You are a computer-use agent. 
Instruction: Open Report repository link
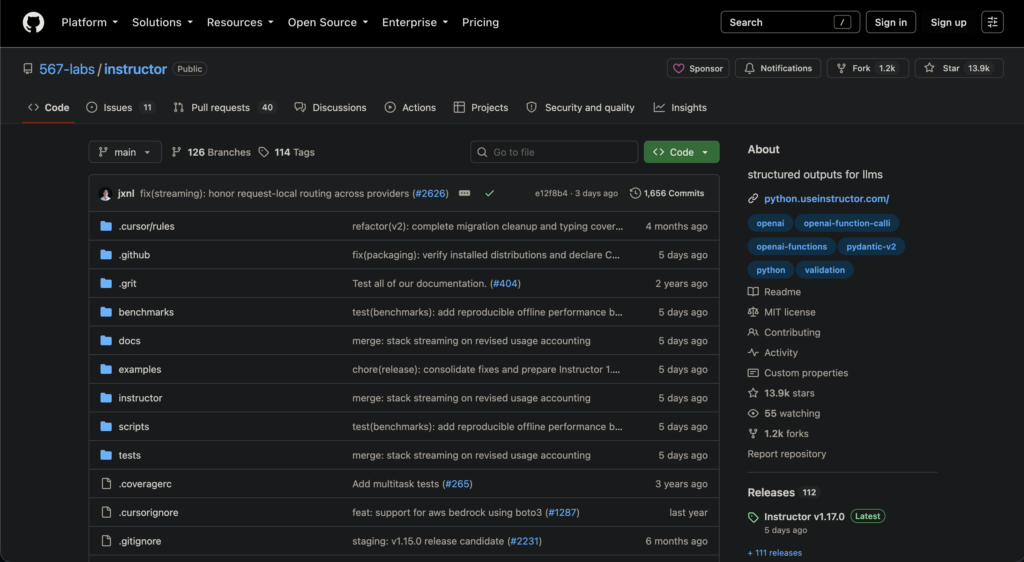(x=786, y=454)
